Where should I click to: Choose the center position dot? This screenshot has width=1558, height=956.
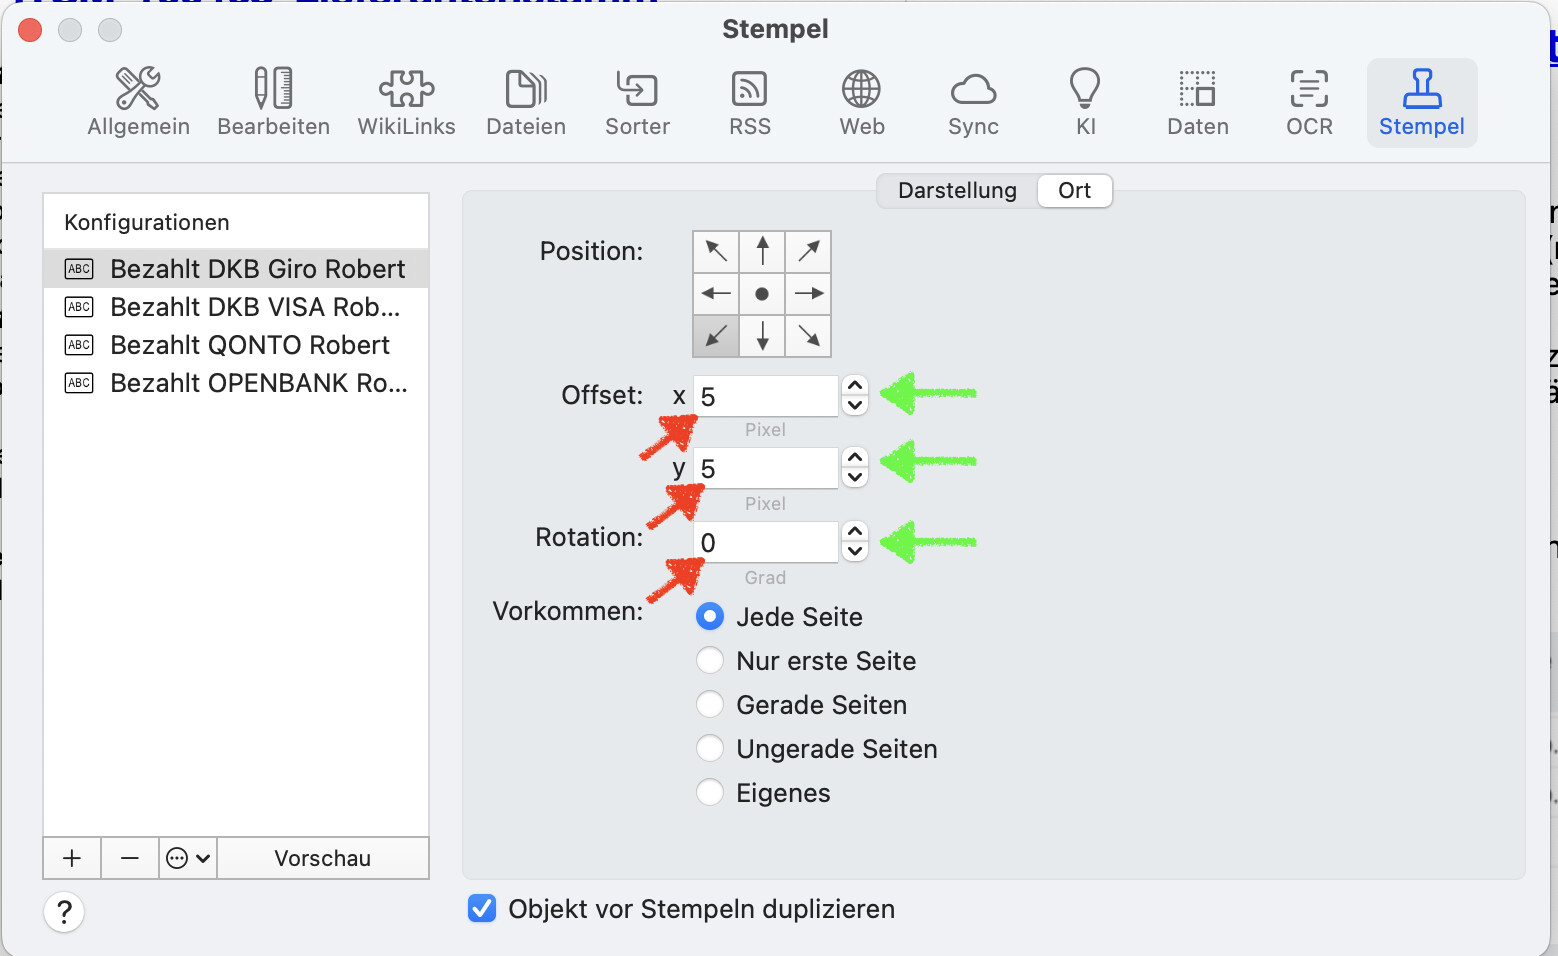pos(762,294)
